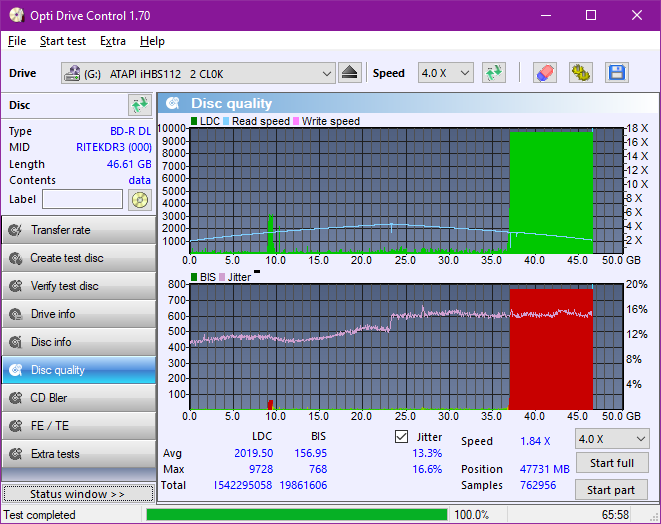Select Extra tests in sidebar
Image resolution: width=661 pixels, height=524 pixels.
pyautogui.click(x=79, y=454)
